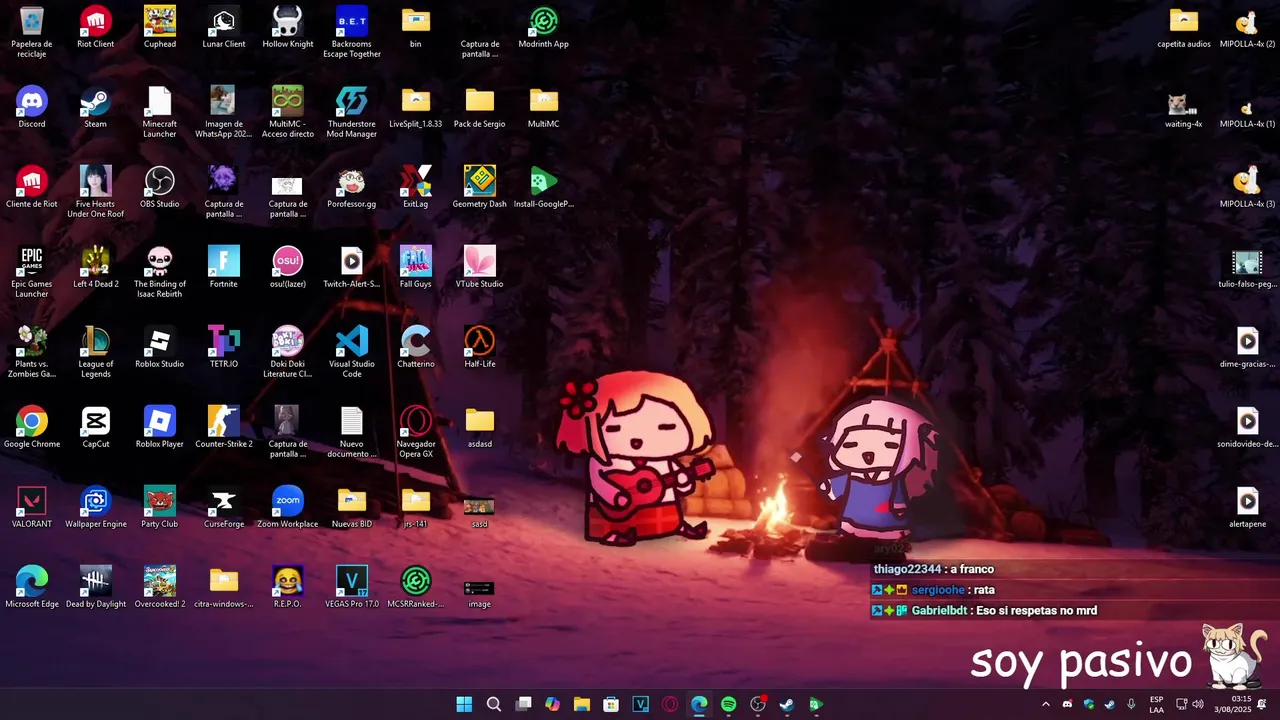Select the waiting-4x image file
The image size is (1280, 720).
1184,107
